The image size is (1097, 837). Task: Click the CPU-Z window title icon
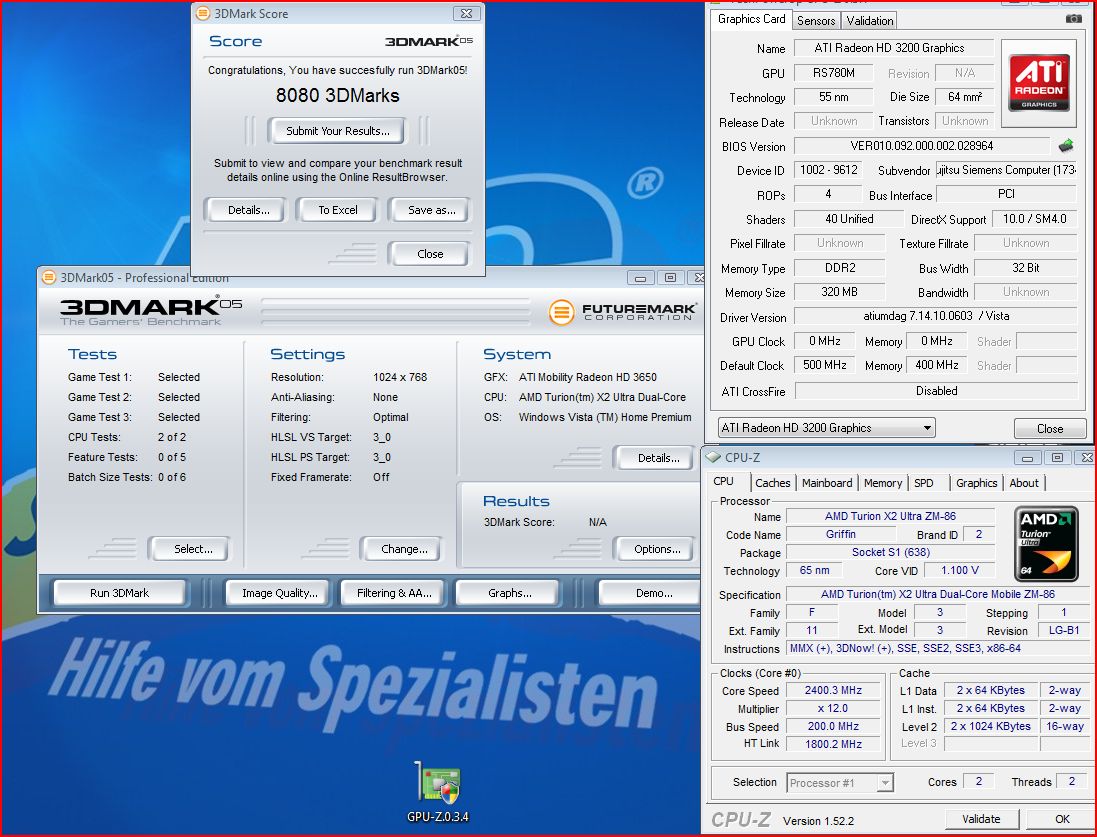point(713,457)
